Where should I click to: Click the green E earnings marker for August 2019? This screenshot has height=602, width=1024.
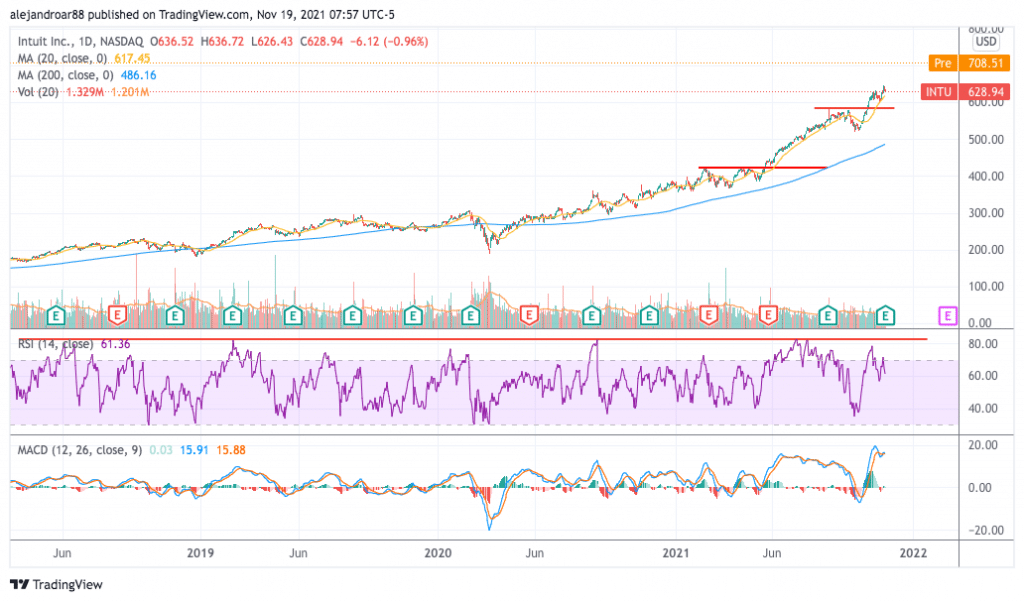(x=353, y=316)
